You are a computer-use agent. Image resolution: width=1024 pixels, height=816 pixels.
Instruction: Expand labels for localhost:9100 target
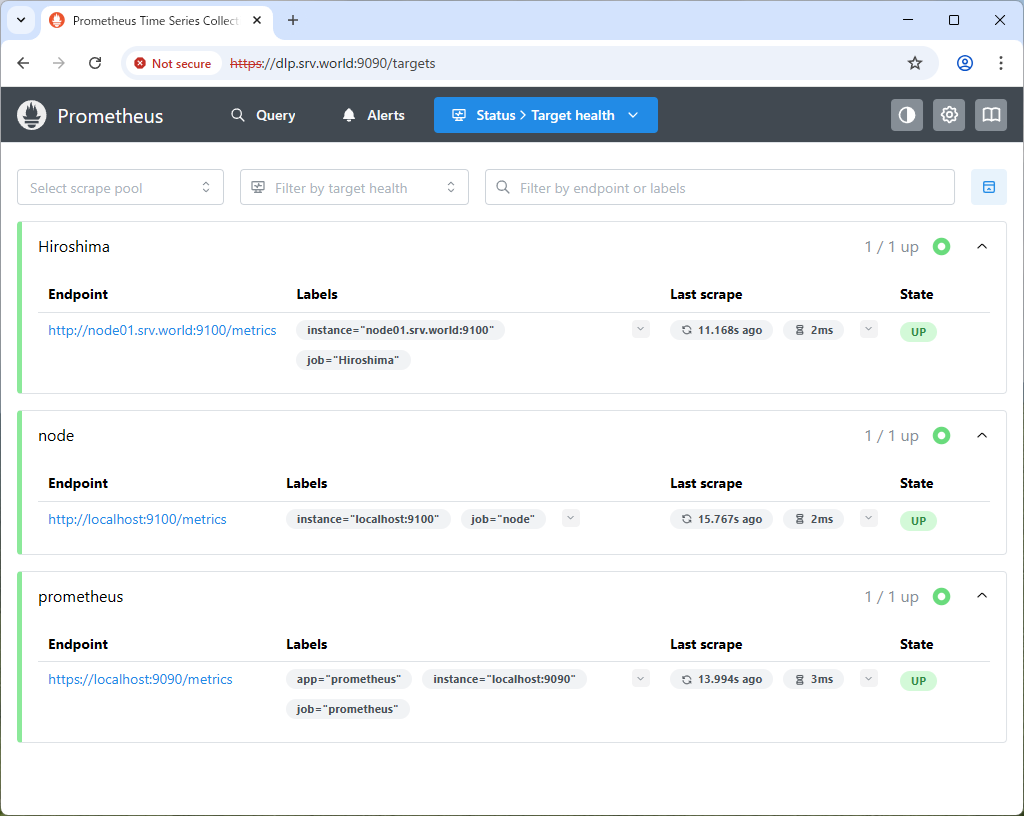tap(571, 518)
